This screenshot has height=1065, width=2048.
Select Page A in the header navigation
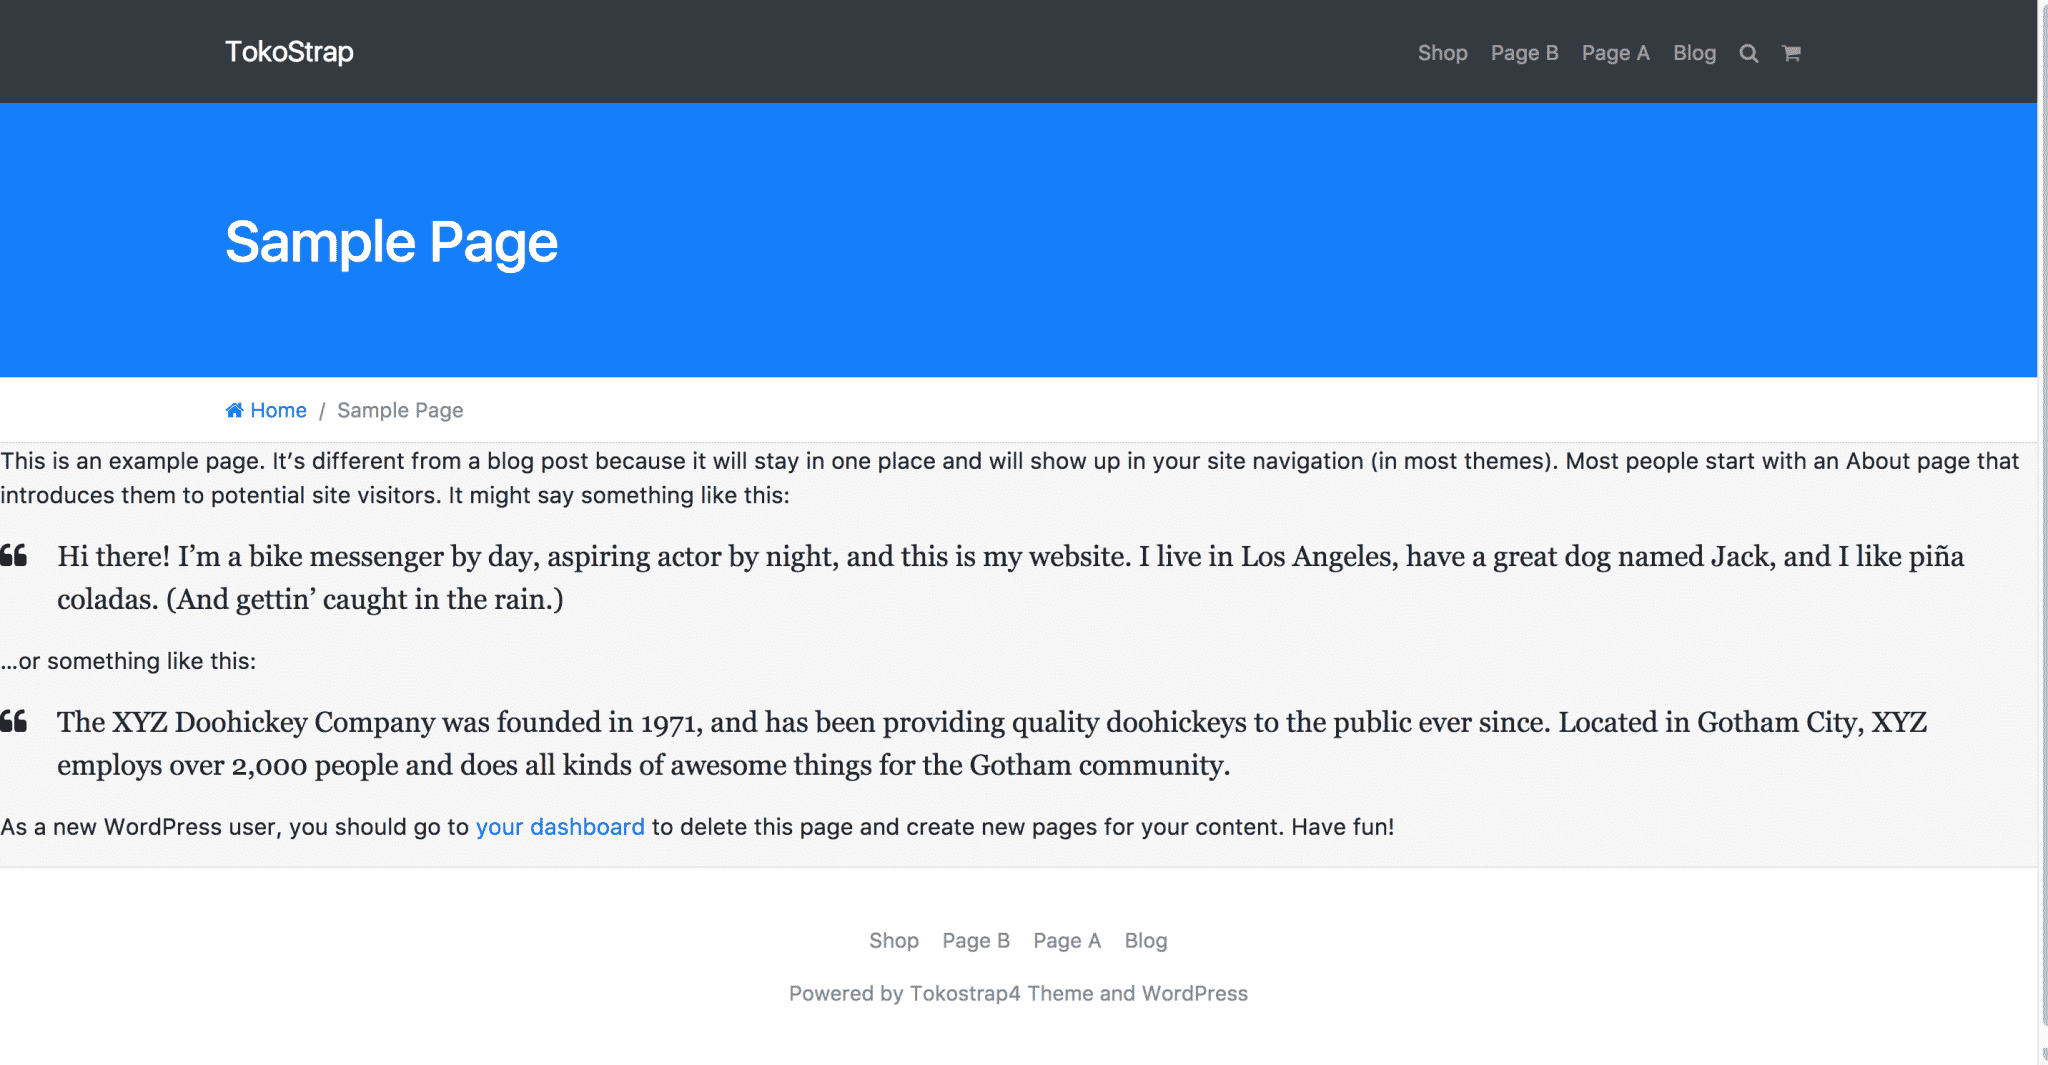1615,53
